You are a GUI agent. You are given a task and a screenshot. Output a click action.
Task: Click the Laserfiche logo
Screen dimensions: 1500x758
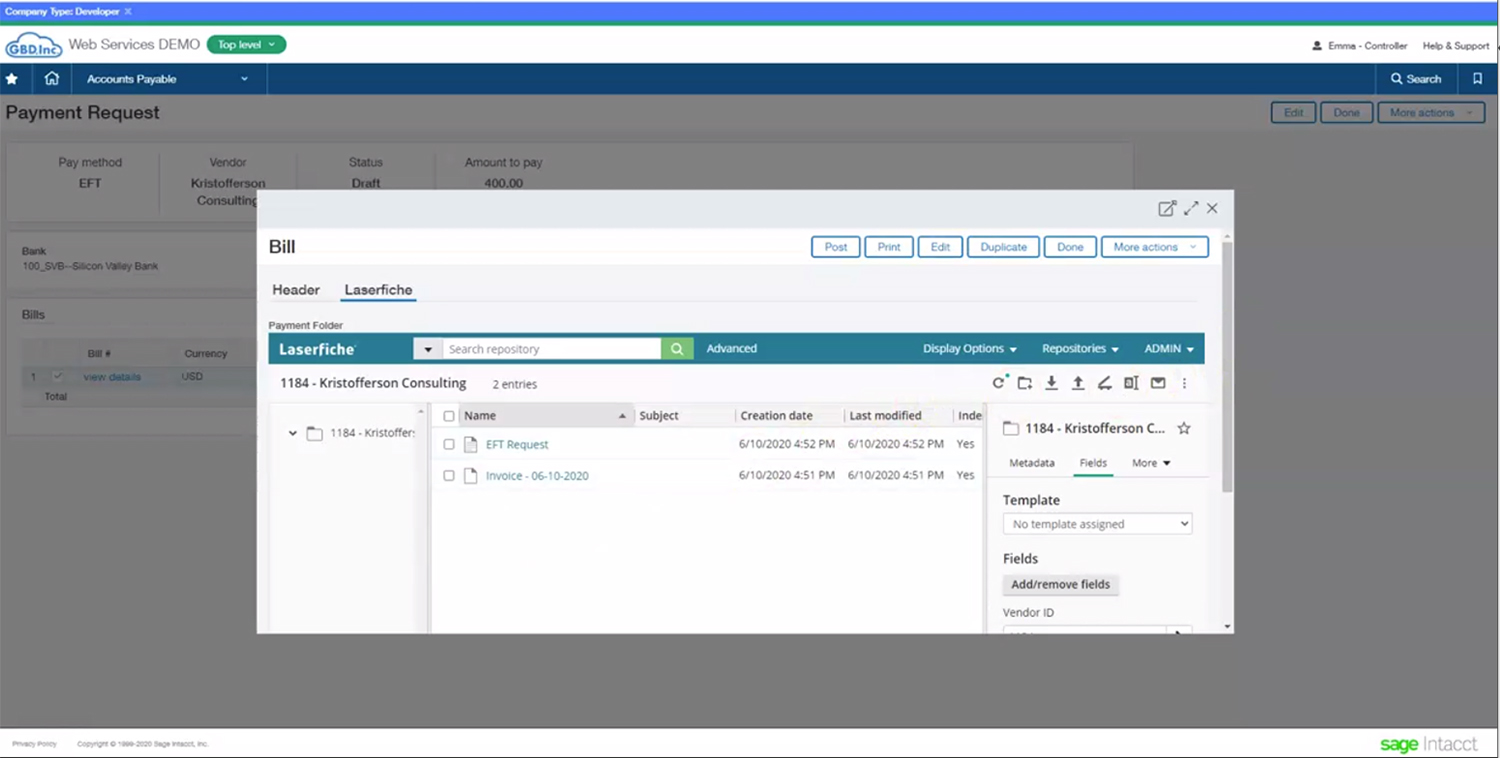pyautogui.click(x=317, y=349)
